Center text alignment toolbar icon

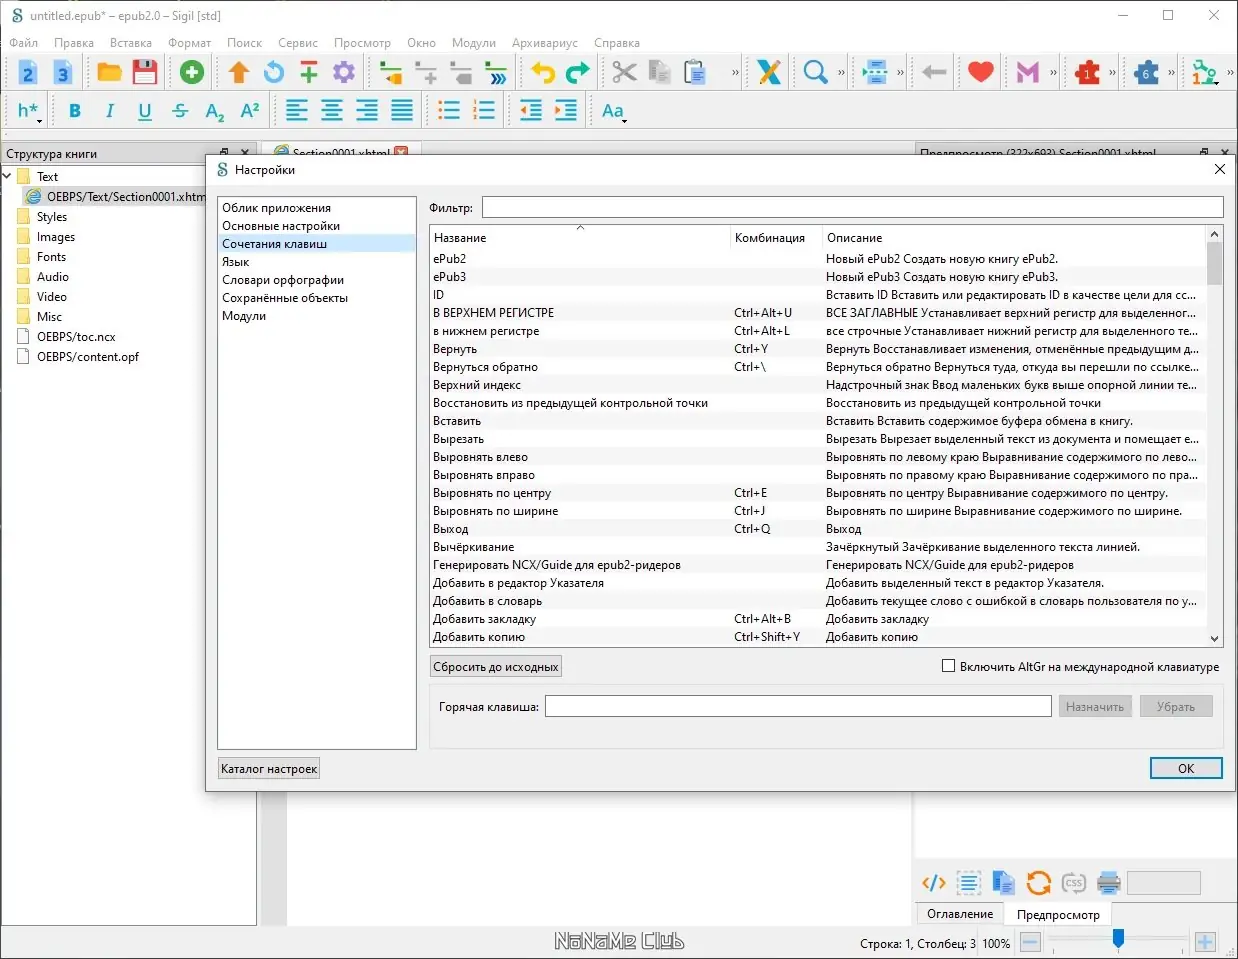coord(332,111)
